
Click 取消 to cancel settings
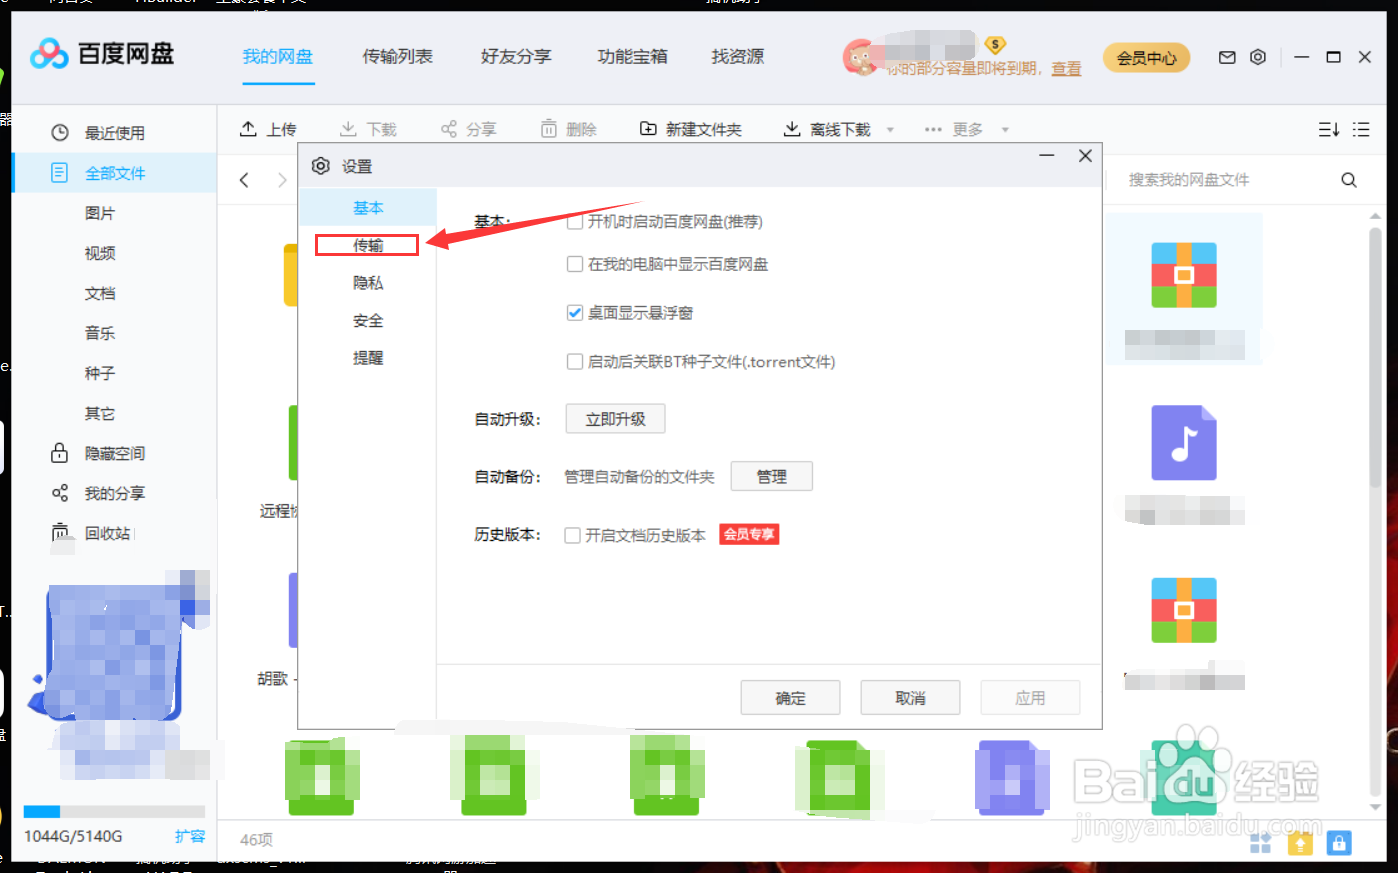(910, 698)
